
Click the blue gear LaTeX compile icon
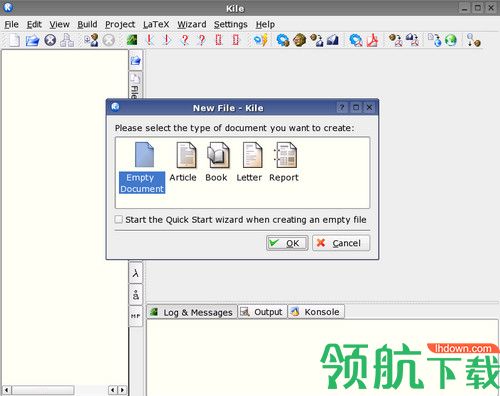(283, 40)
